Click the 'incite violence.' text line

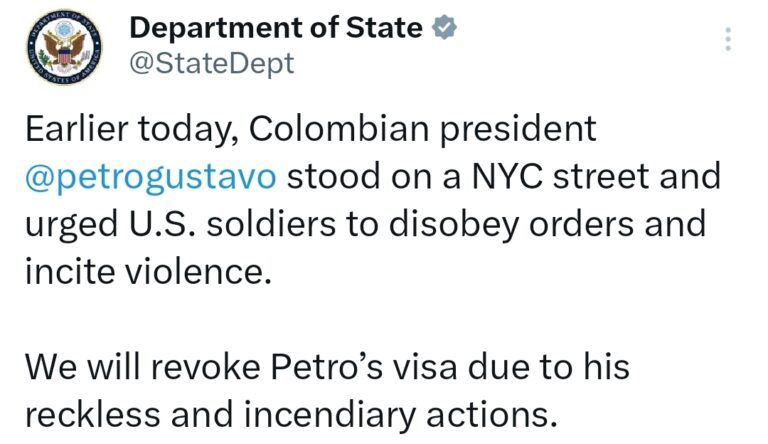pyautogui.click(x=148, y=271)
